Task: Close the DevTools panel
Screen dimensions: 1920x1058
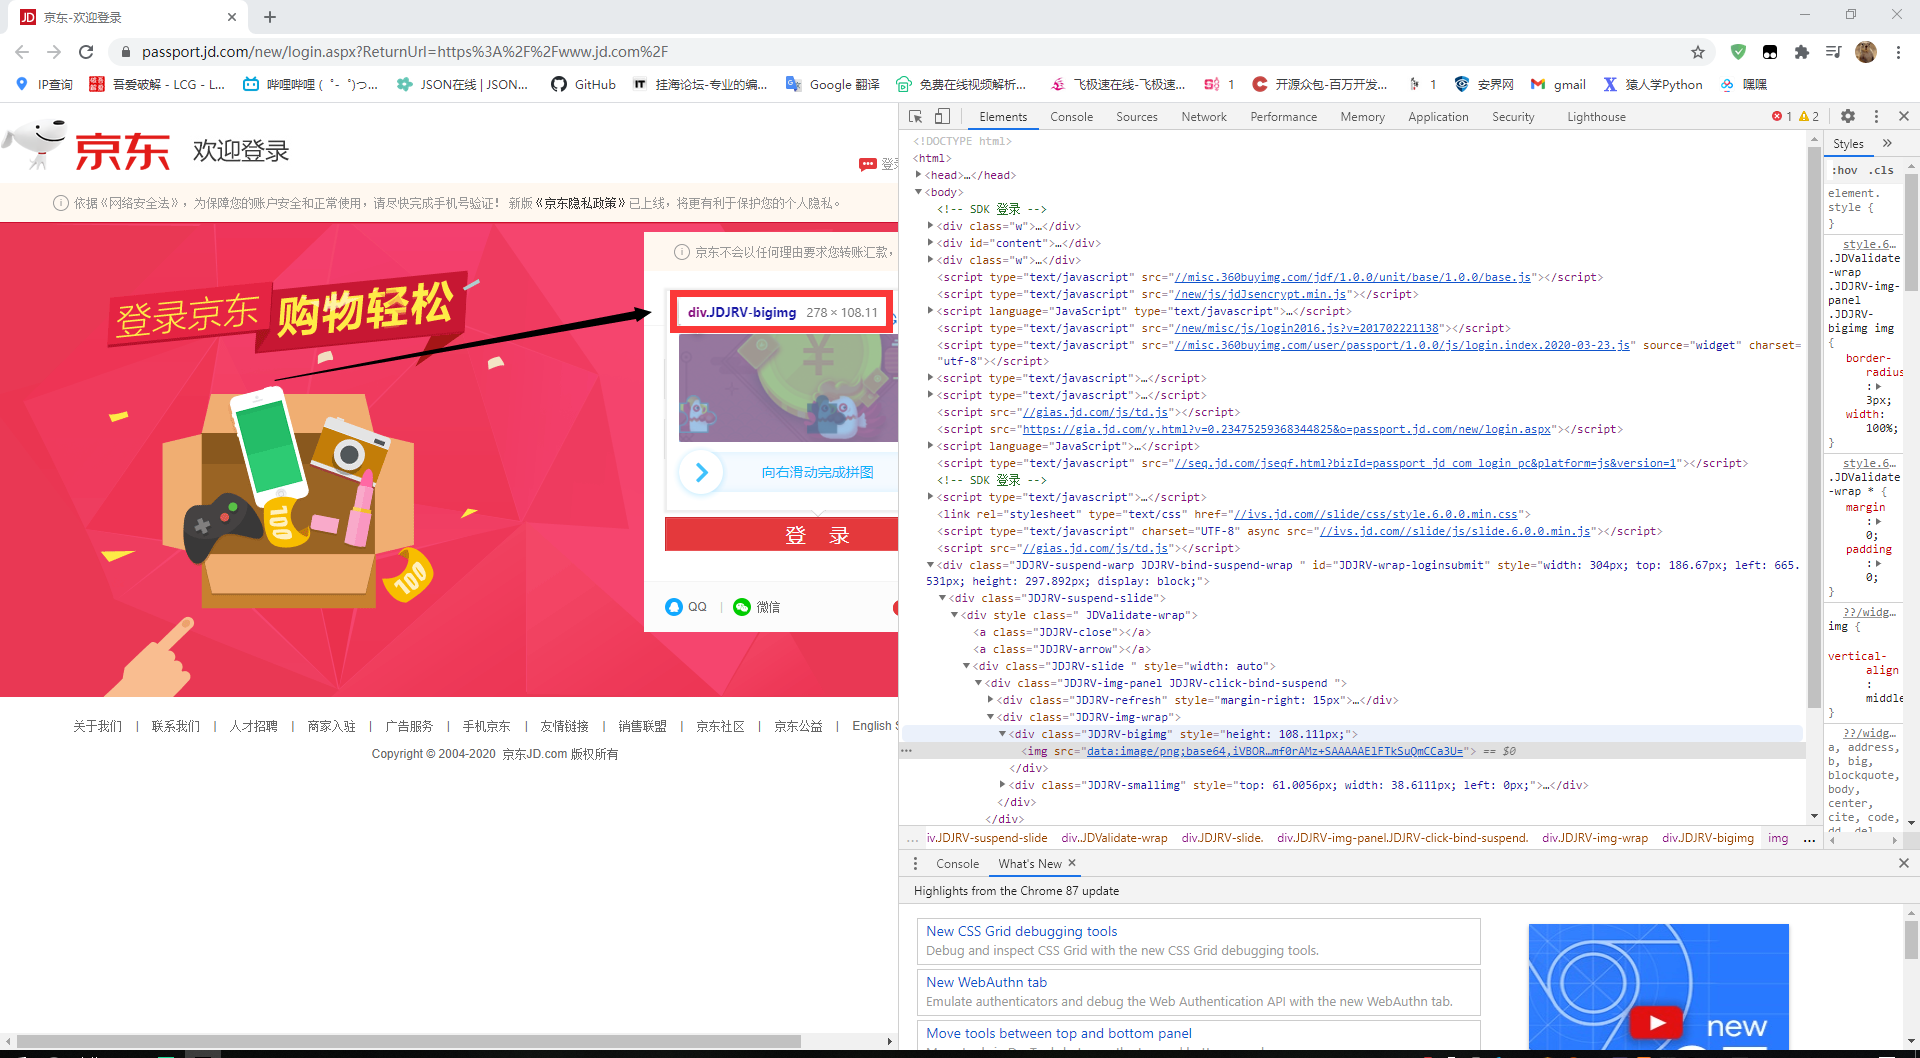Action: pyautogui.click(x=1904, y=116)
